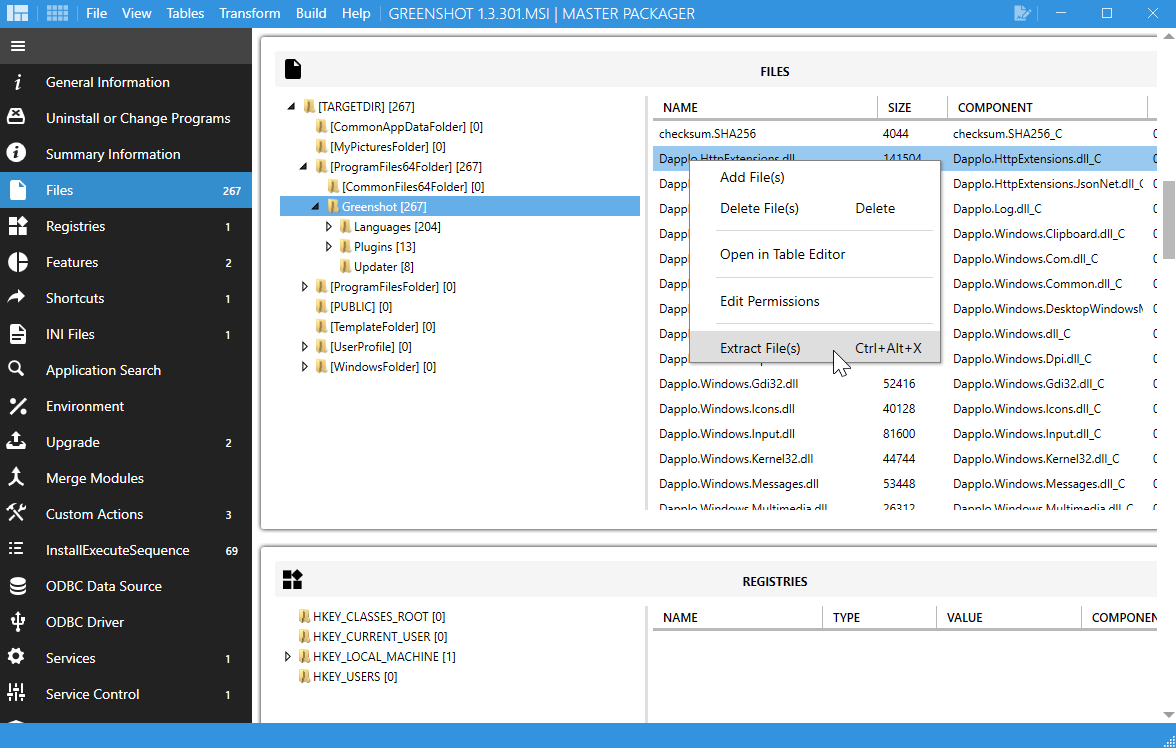Choose Extract File(s) from context menu
Viewport: 1176px width, 748px height.
pos(760,348)
